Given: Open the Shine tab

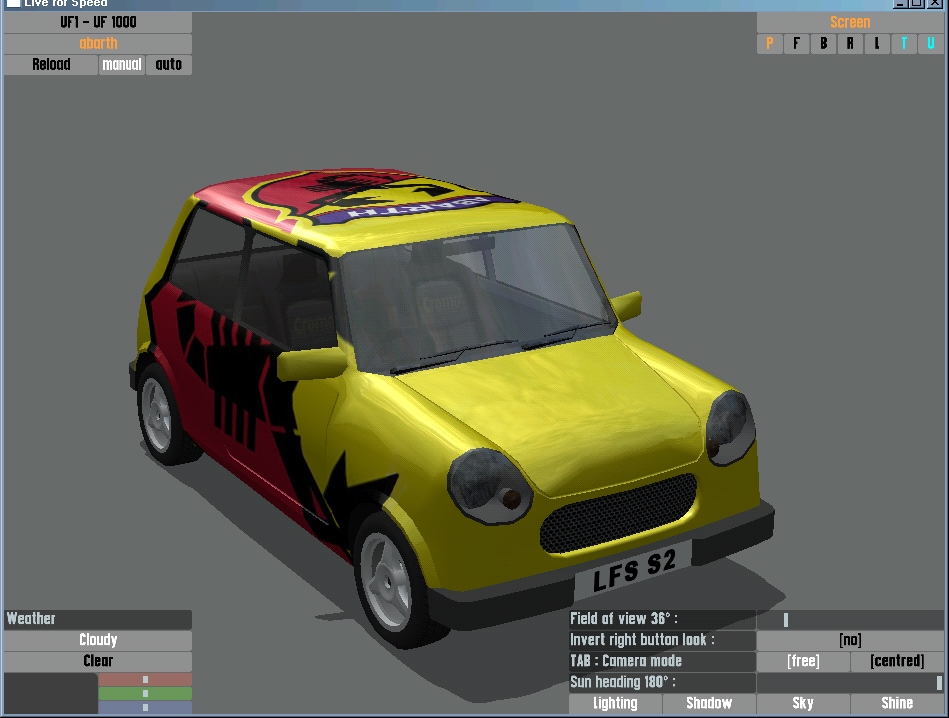Looking at the screenshot, I should (x=897, y=703).
